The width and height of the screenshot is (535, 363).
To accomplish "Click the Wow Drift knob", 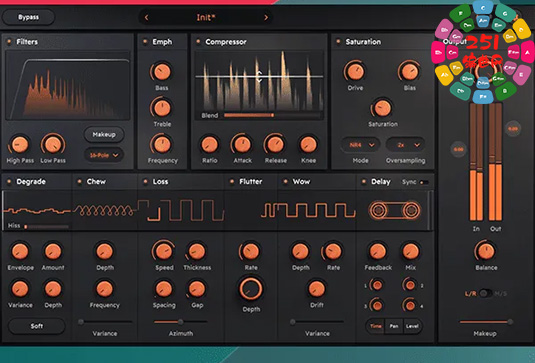I will (x=317, y=289).
